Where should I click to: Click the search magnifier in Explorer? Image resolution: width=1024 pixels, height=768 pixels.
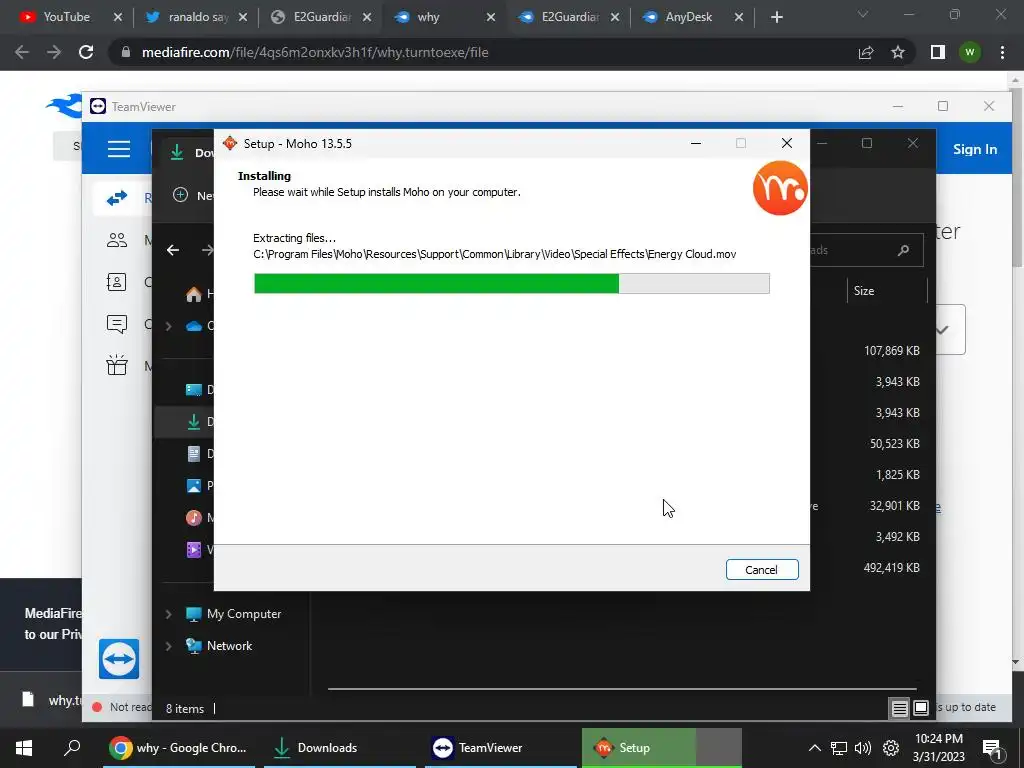pyautogui.click(x=903, y=250)
